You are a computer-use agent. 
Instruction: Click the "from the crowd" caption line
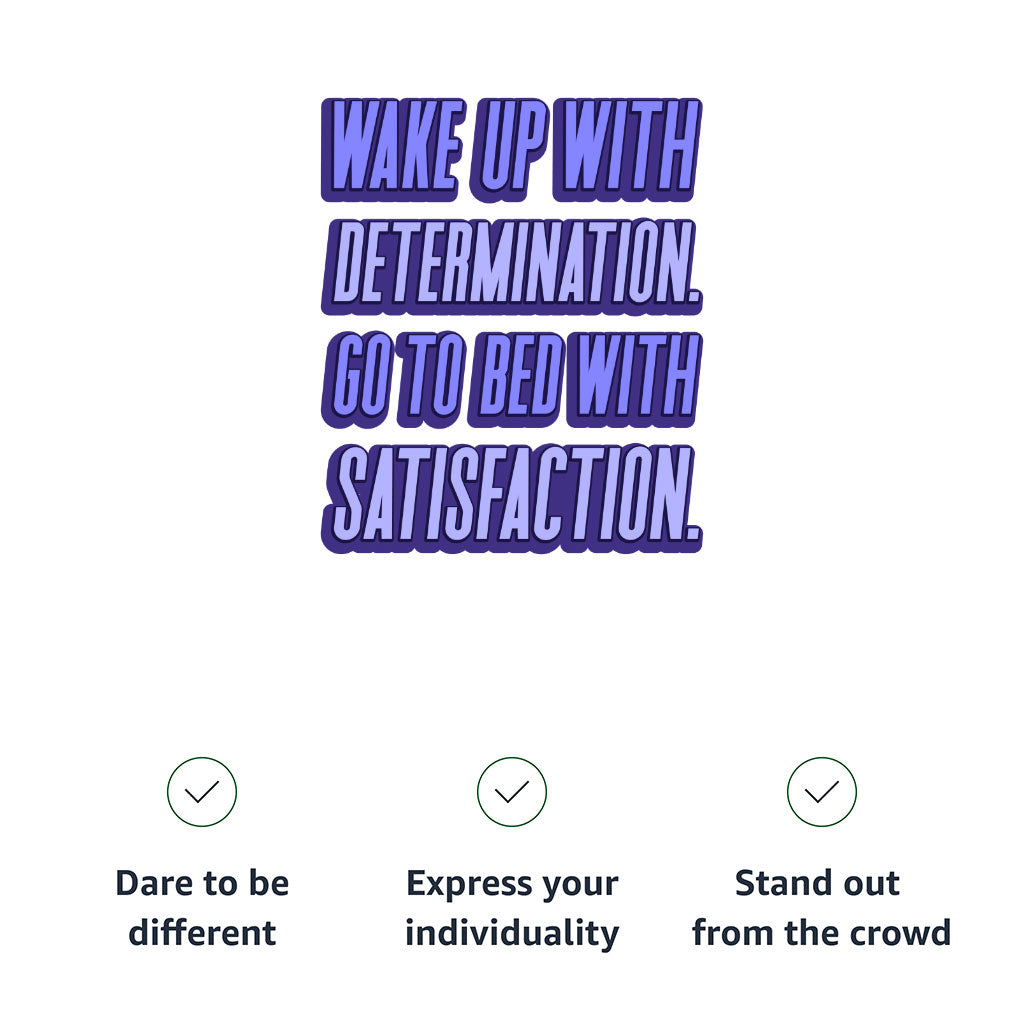[x=821, y=933]
